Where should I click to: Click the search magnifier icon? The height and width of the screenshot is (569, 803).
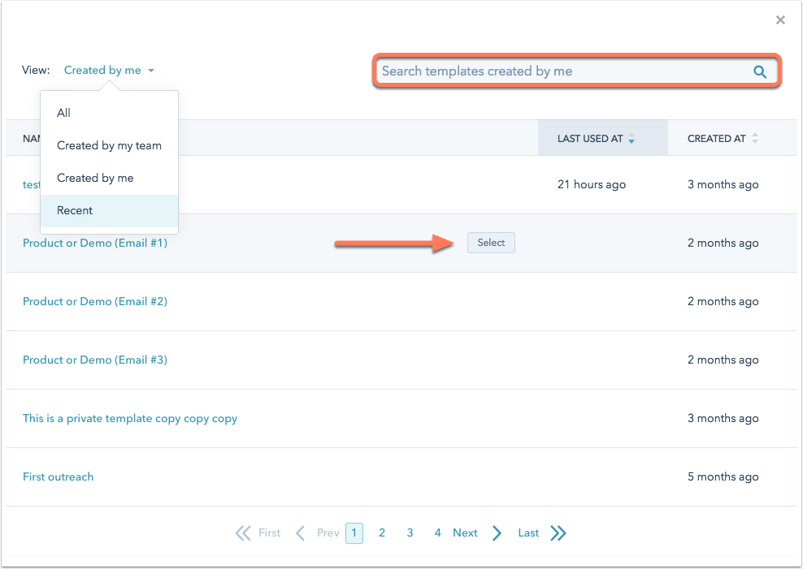click(760, 72)
